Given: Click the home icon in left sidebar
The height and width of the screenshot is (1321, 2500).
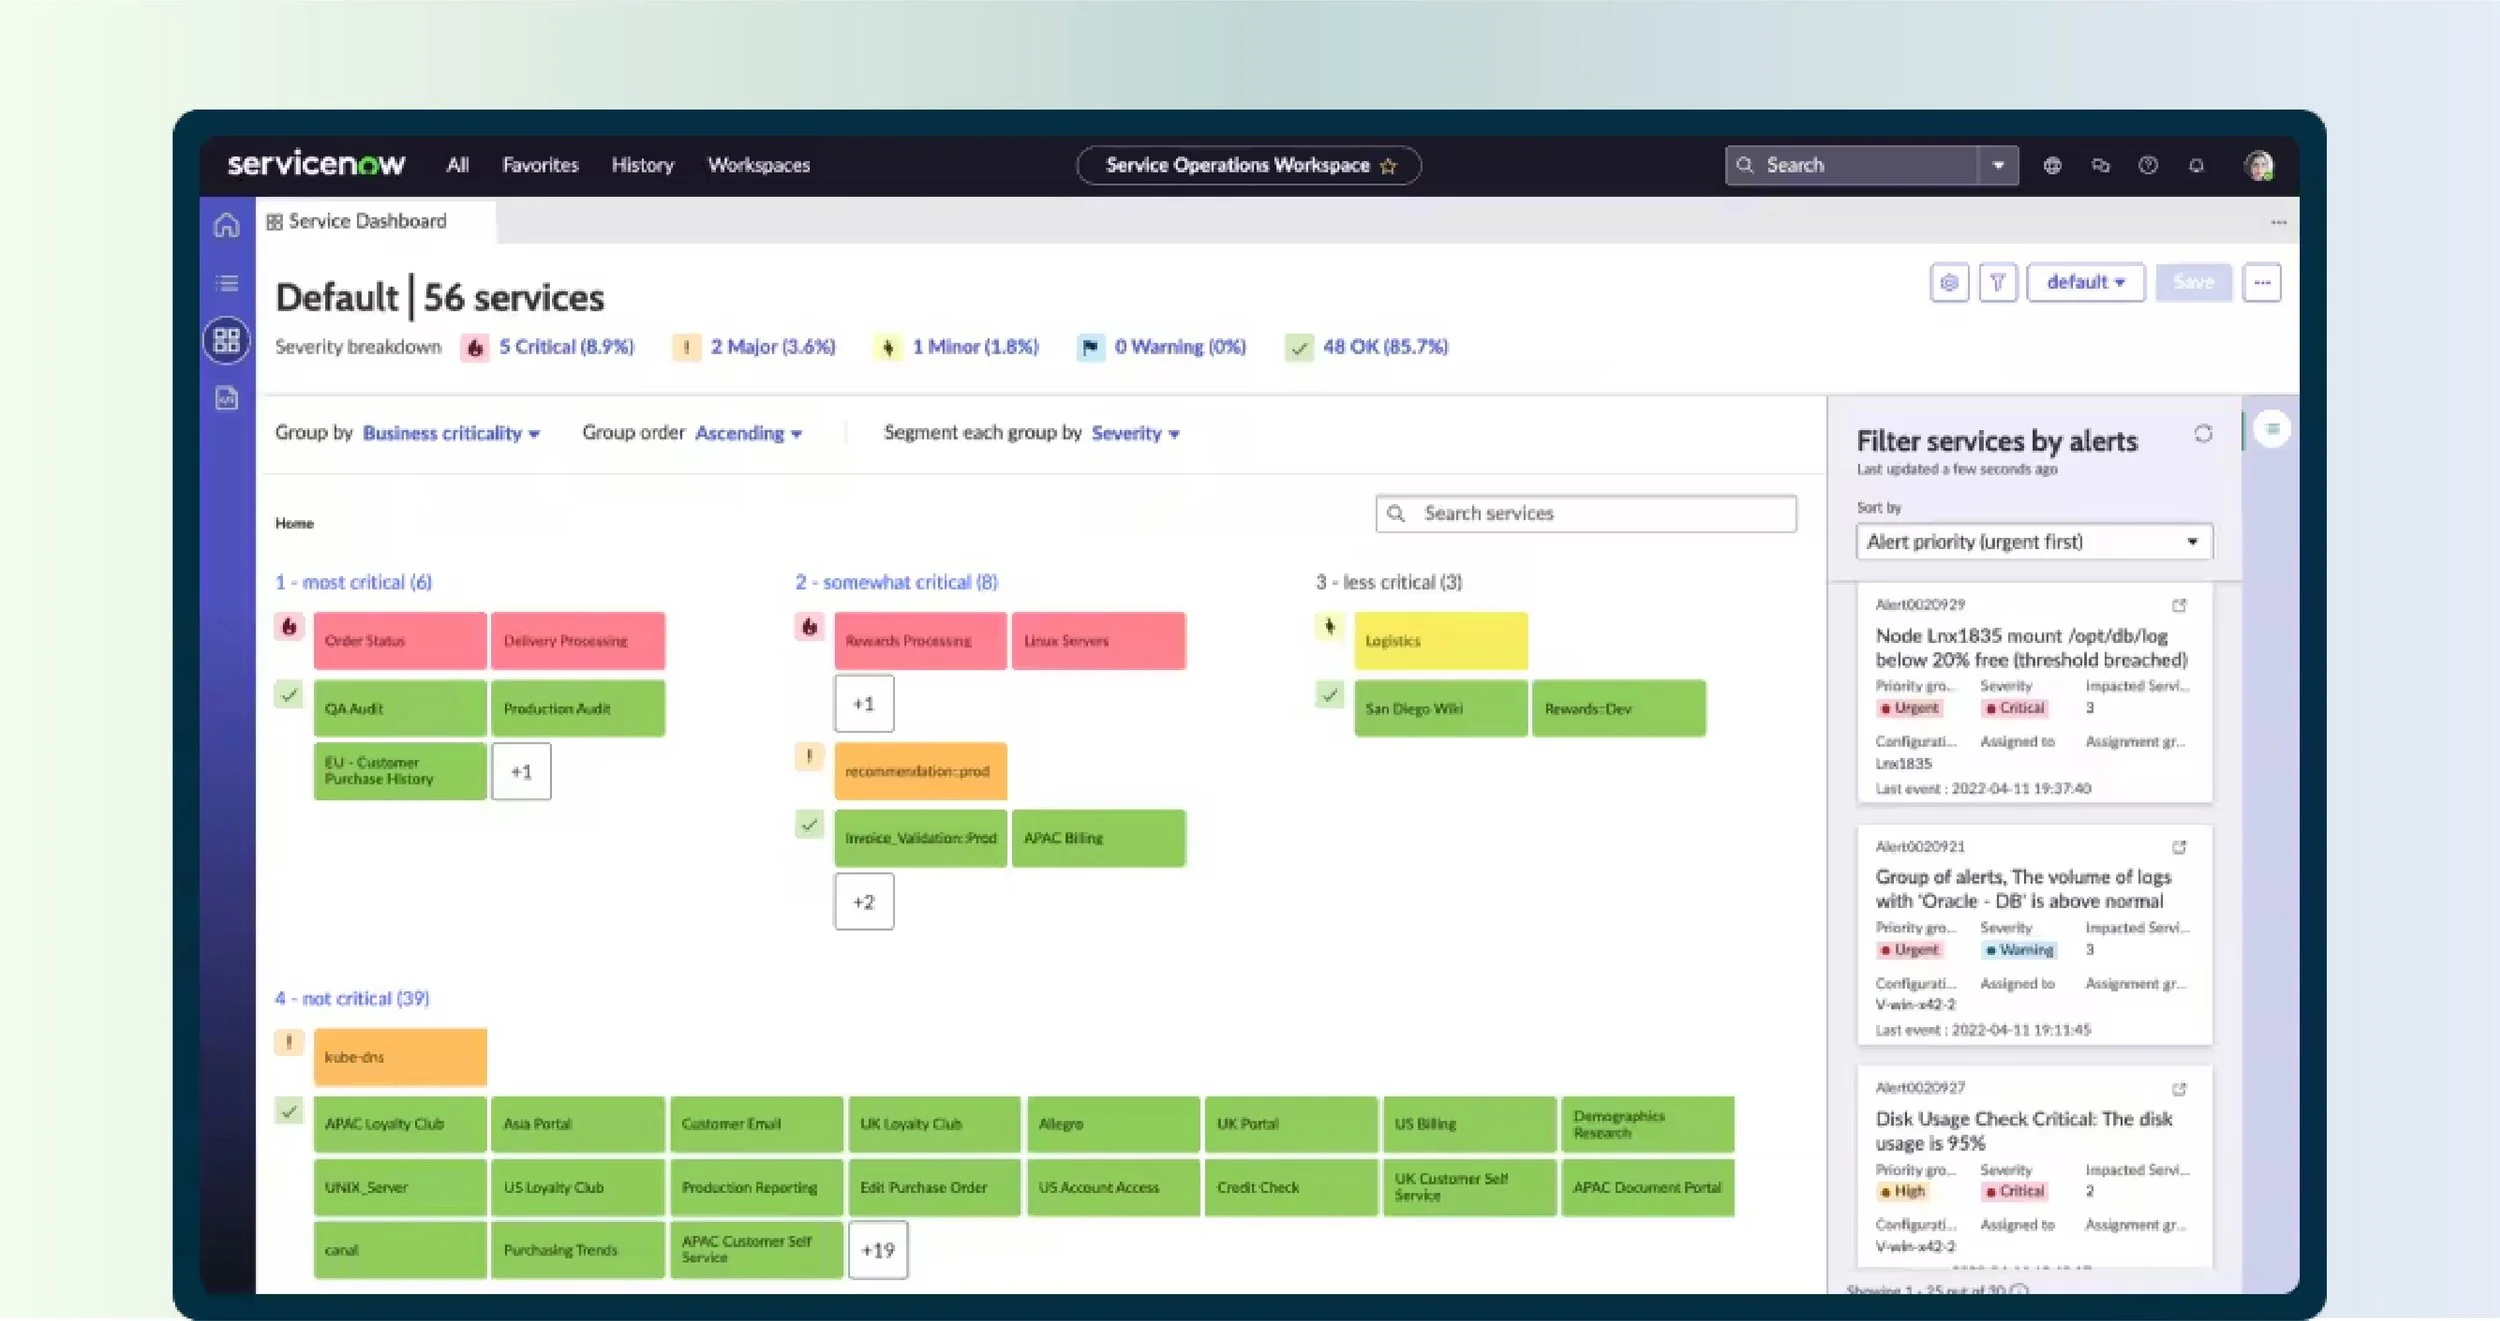Looking at the screenshot, I should click(x=227, y=226).
